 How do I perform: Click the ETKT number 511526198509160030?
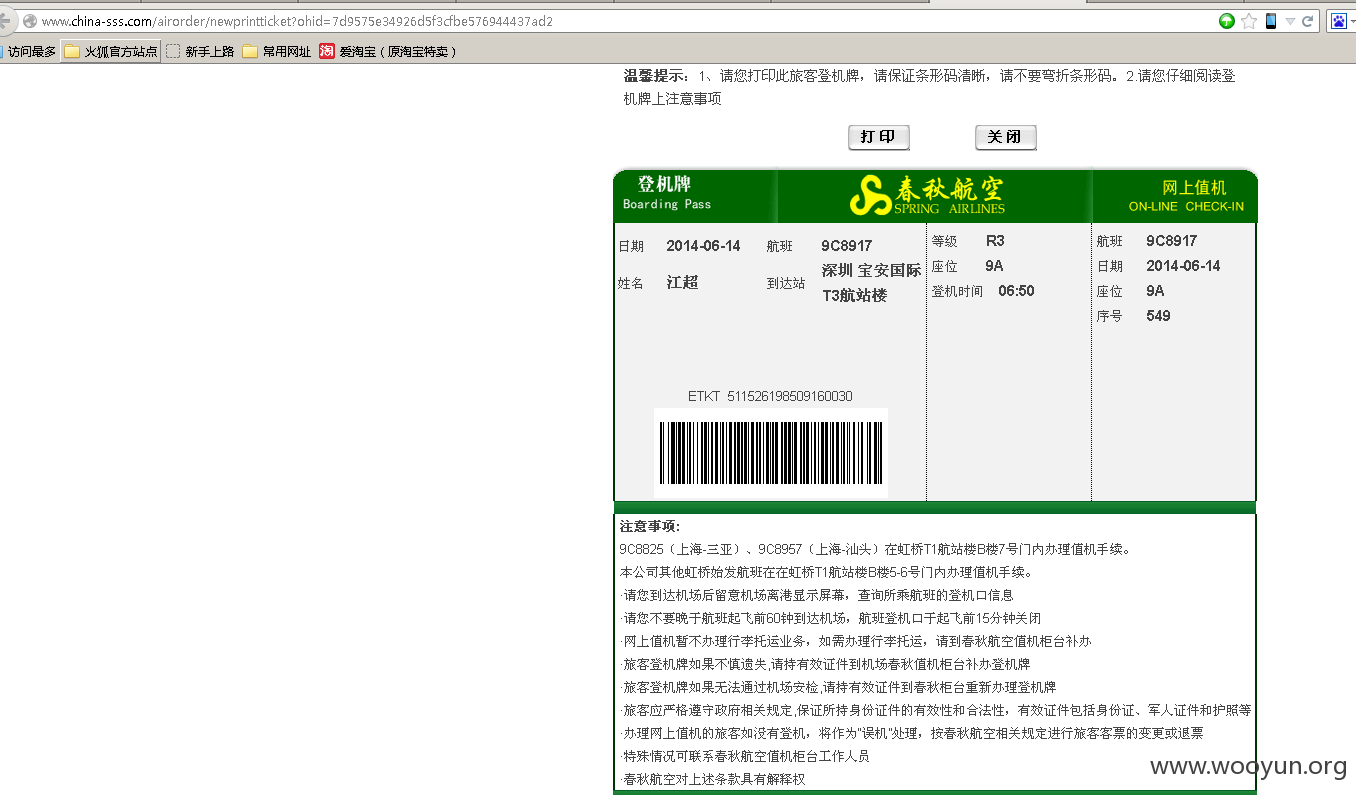[790, 396]
